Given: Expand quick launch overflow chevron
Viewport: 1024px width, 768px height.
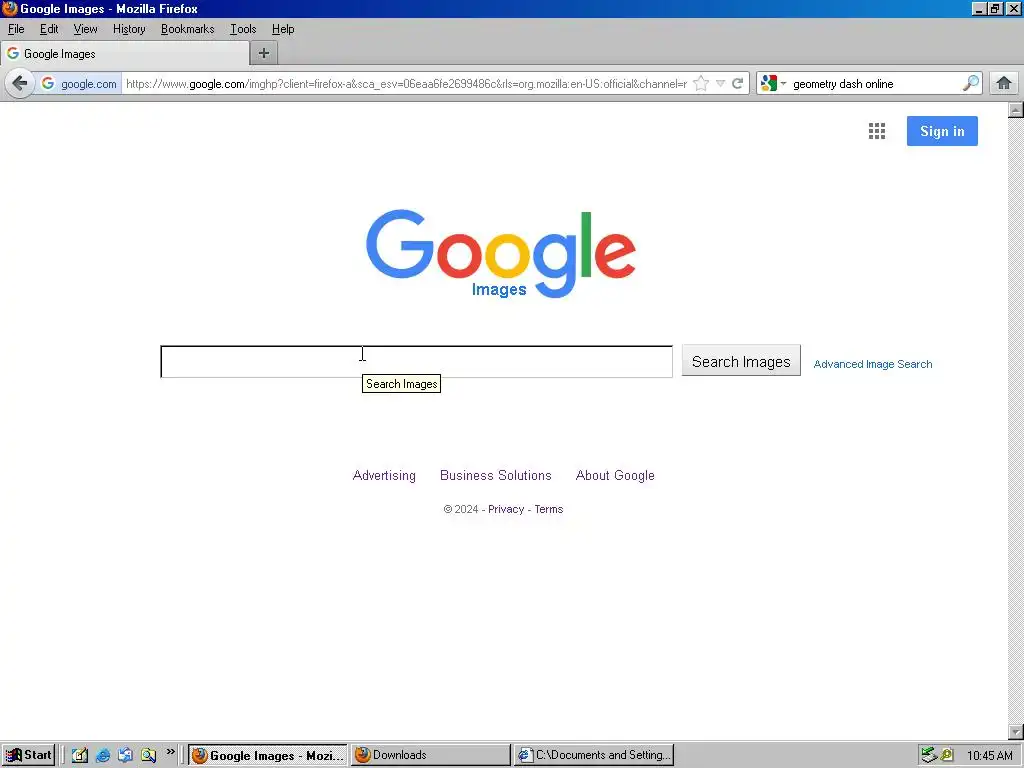Looking at the screenshot, I should pyautogui.click(x=170, y=752).
